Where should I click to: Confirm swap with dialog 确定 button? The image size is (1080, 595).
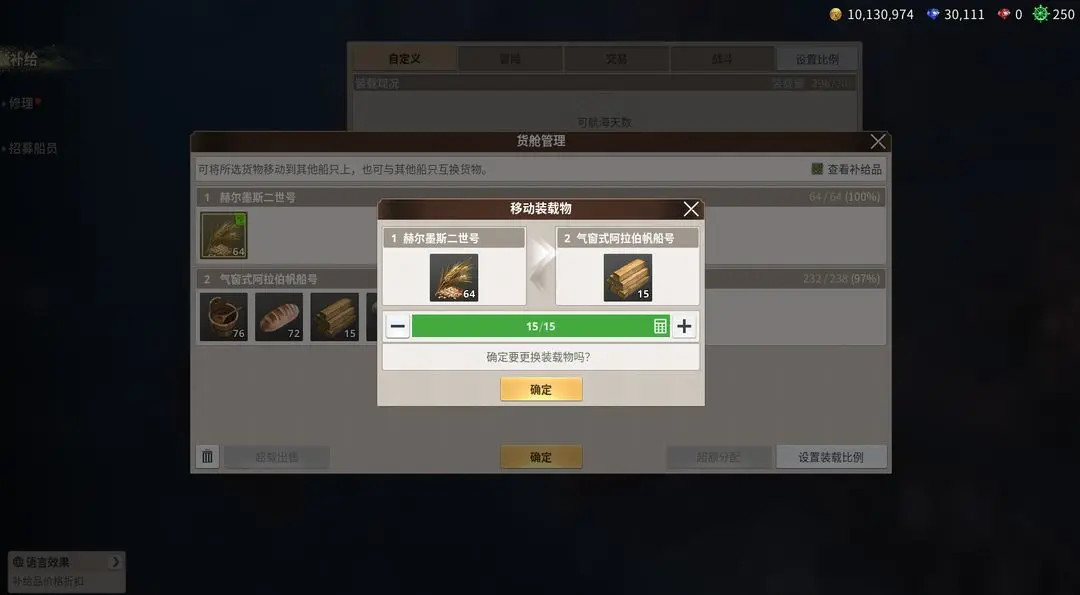click(541, 389)
